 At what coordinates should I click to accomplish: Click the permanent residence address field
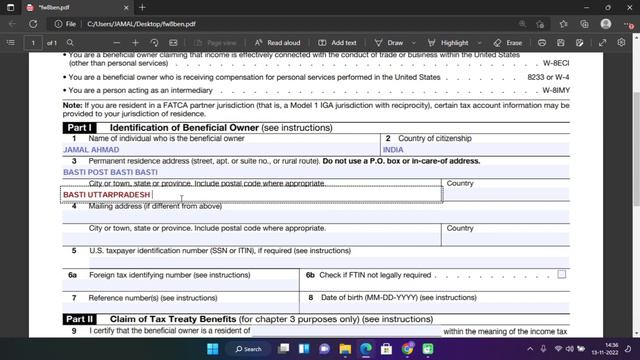316,172
